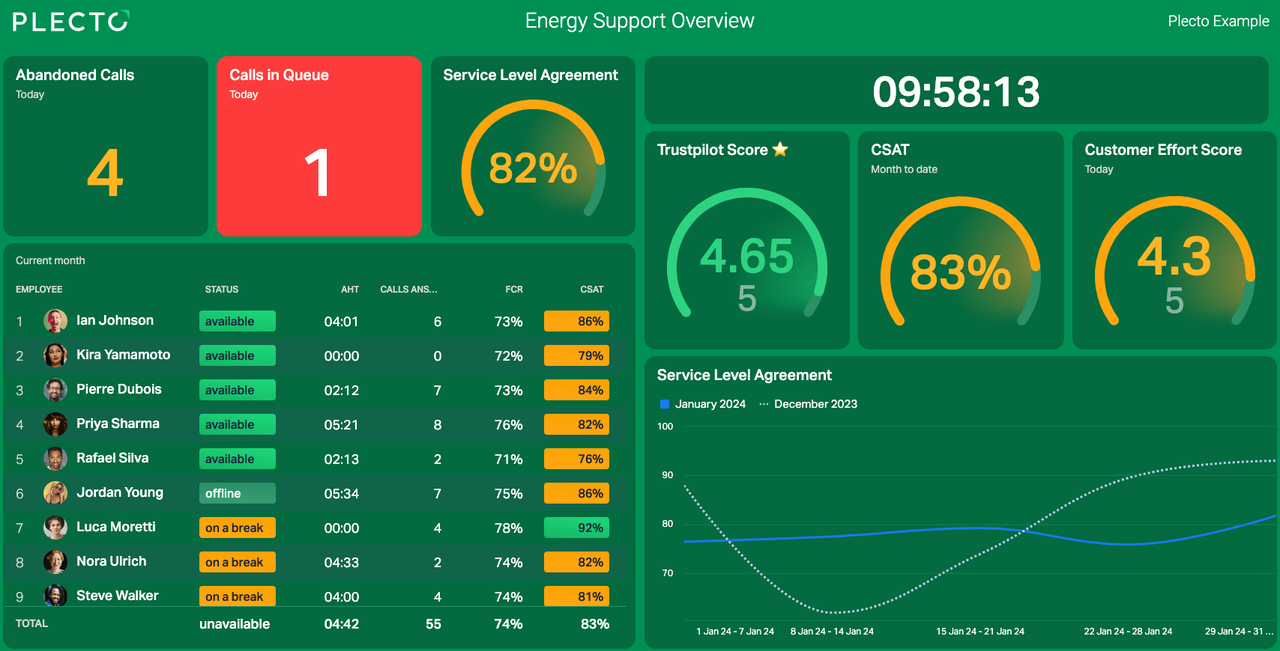Select Nora Ulrich's avatar image
The height and width of the screenshot is (651, 1280).
(x=55, y=561)
